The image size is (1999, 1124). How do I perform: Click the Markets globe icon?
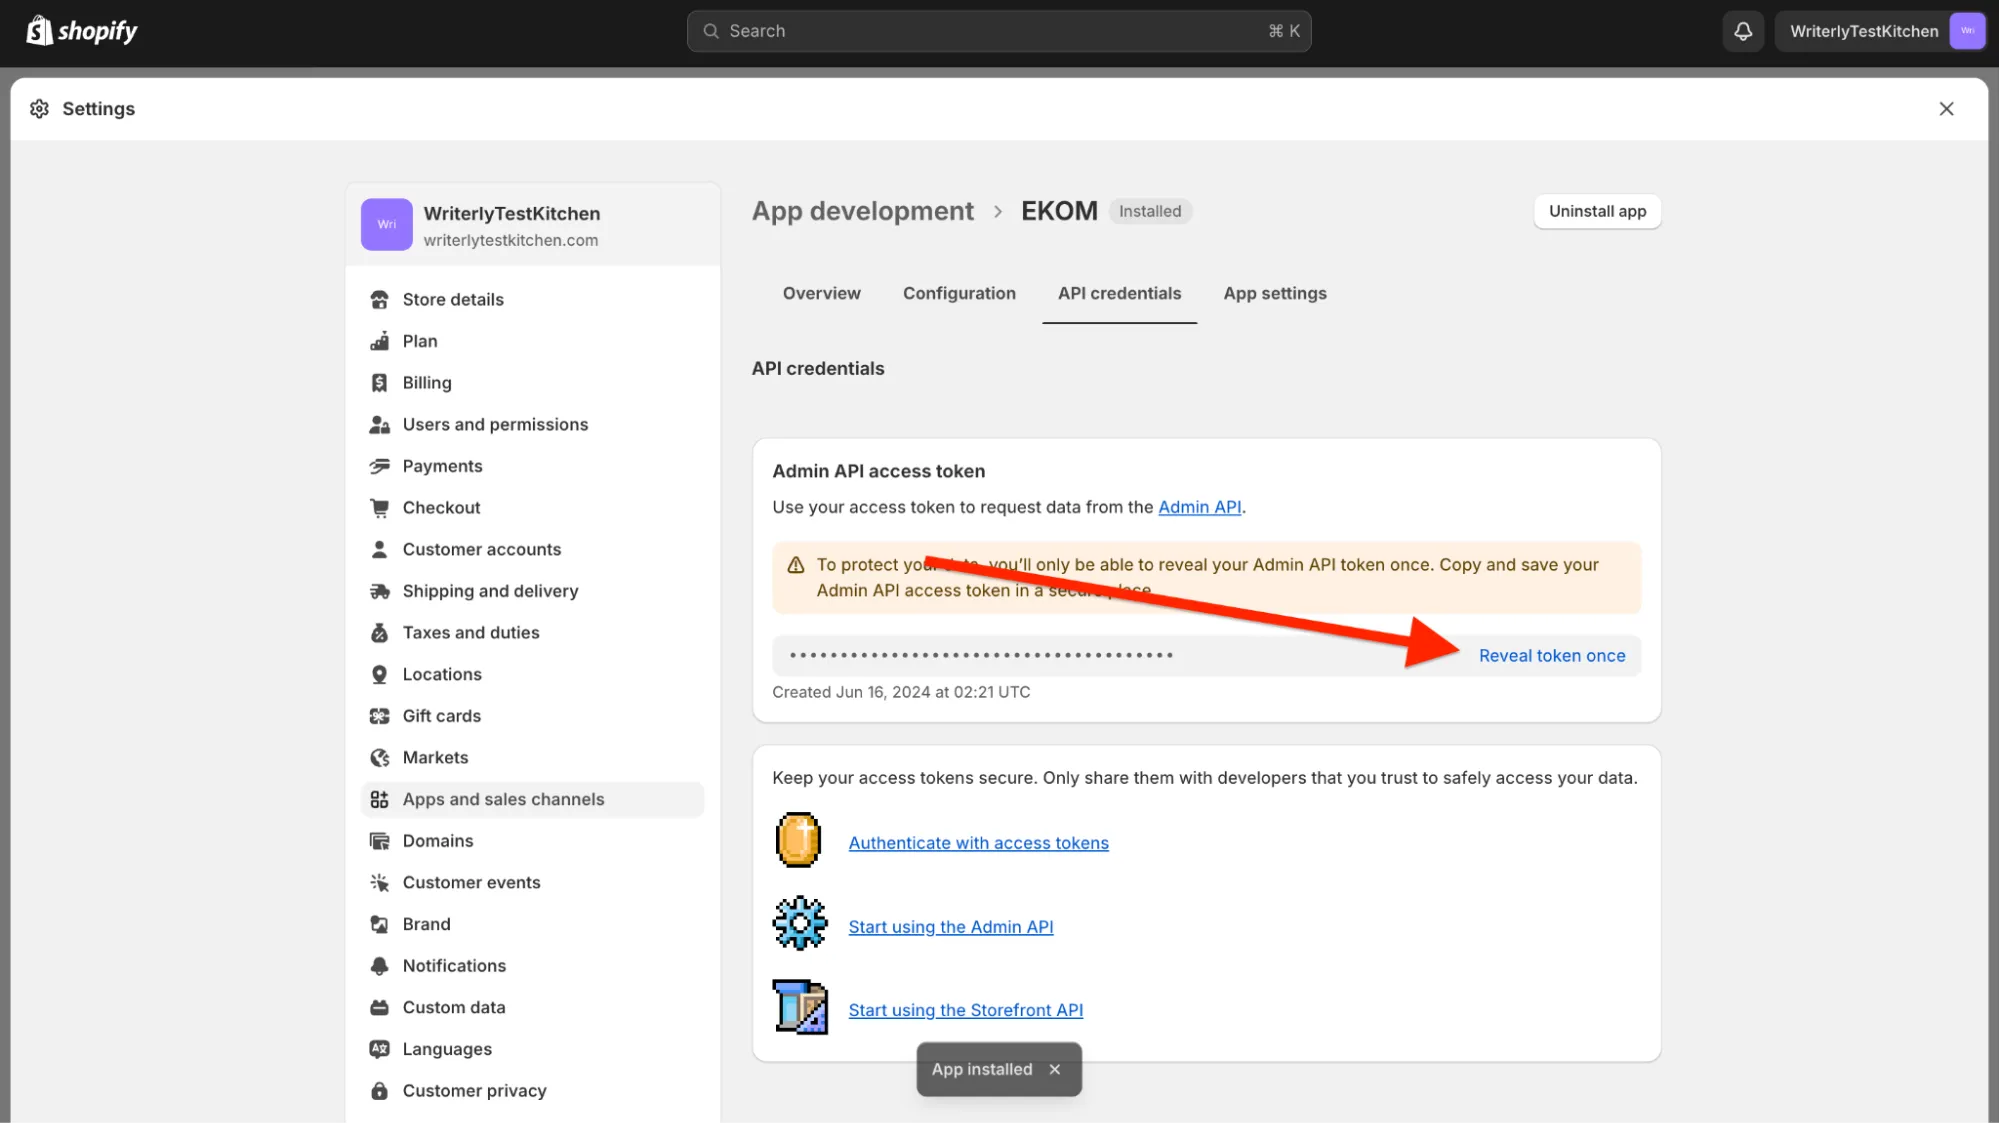coord(379,758)
